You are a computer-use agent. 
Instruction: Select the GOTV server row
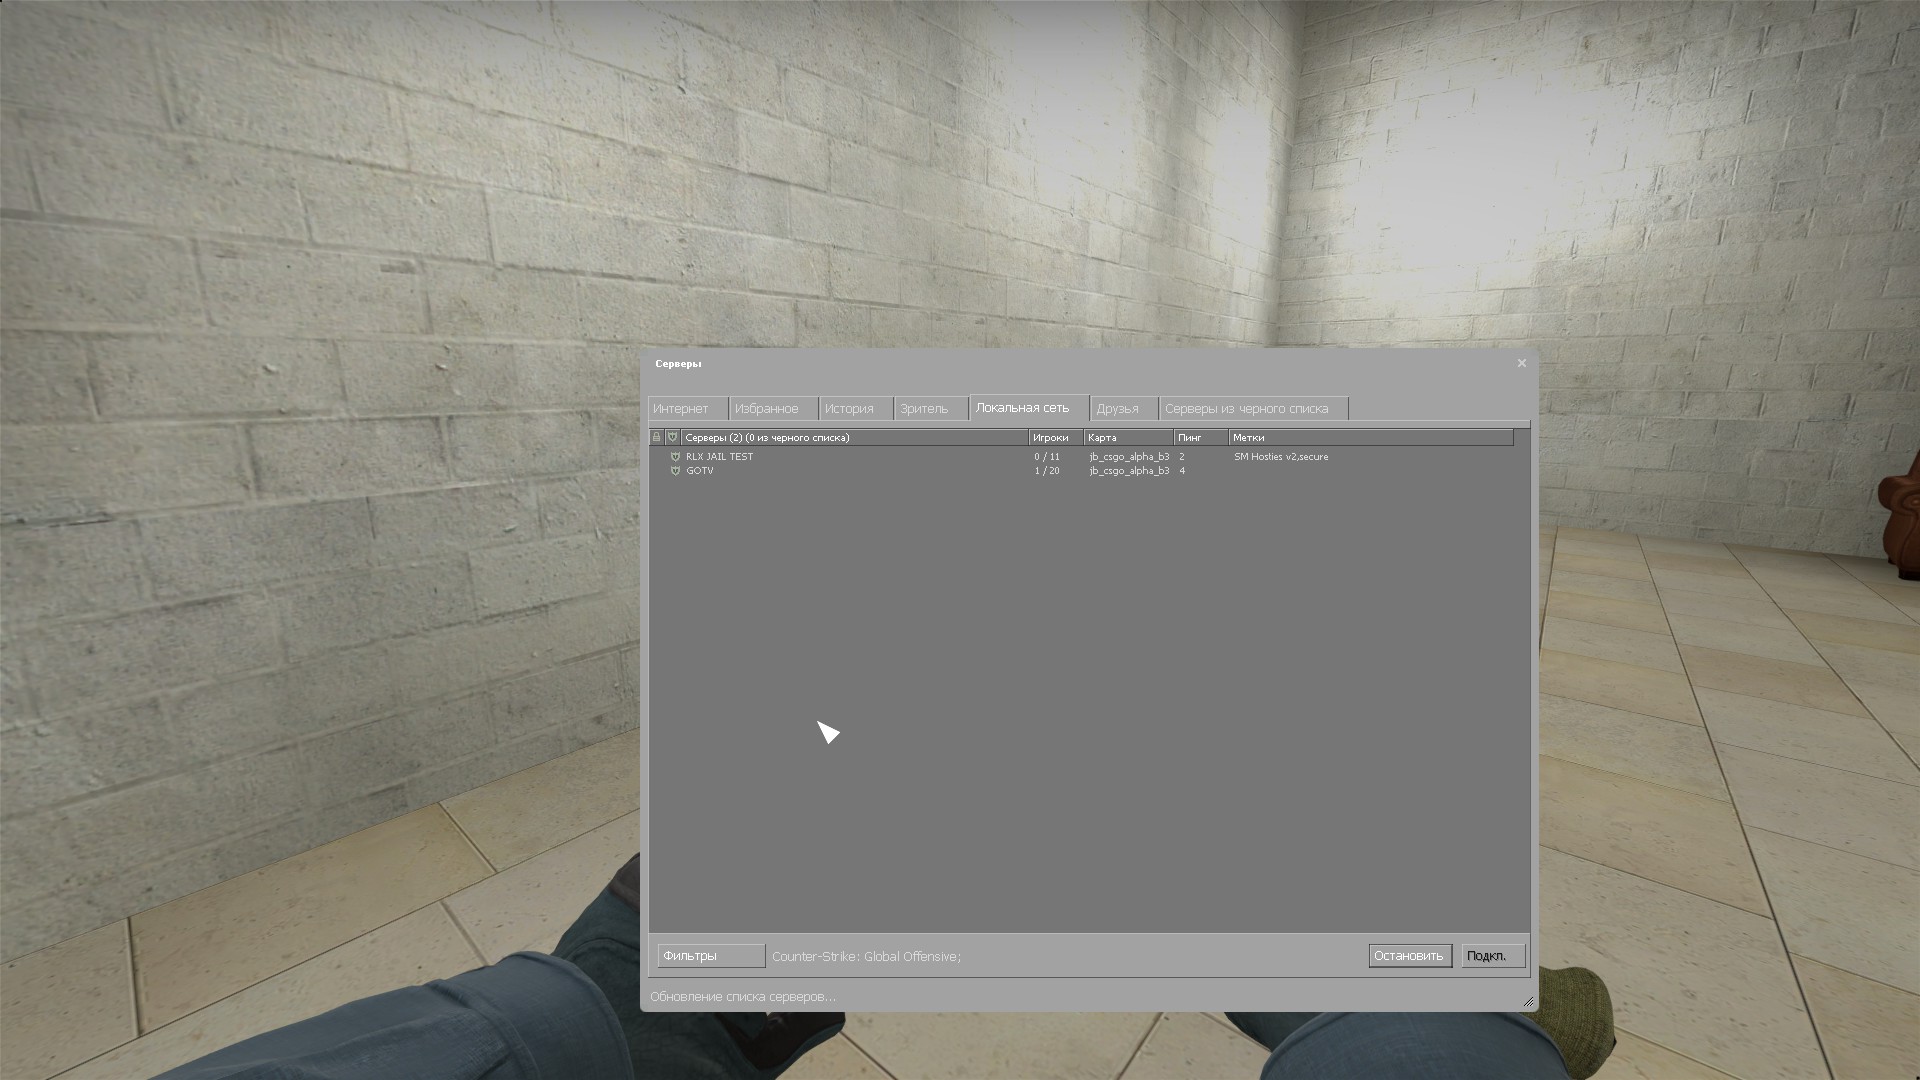click(1082, 471)
